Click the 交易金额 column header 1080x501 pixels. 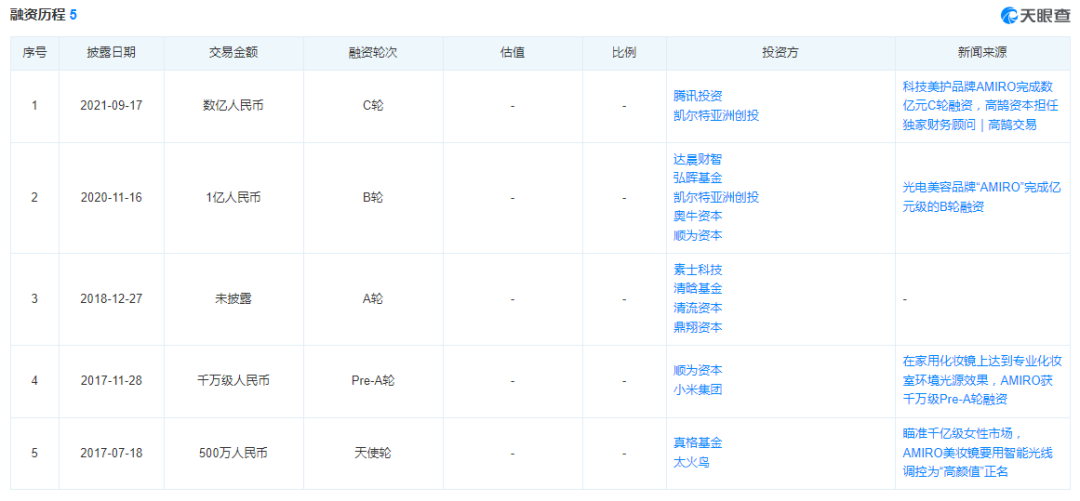[x=233, y=53]
